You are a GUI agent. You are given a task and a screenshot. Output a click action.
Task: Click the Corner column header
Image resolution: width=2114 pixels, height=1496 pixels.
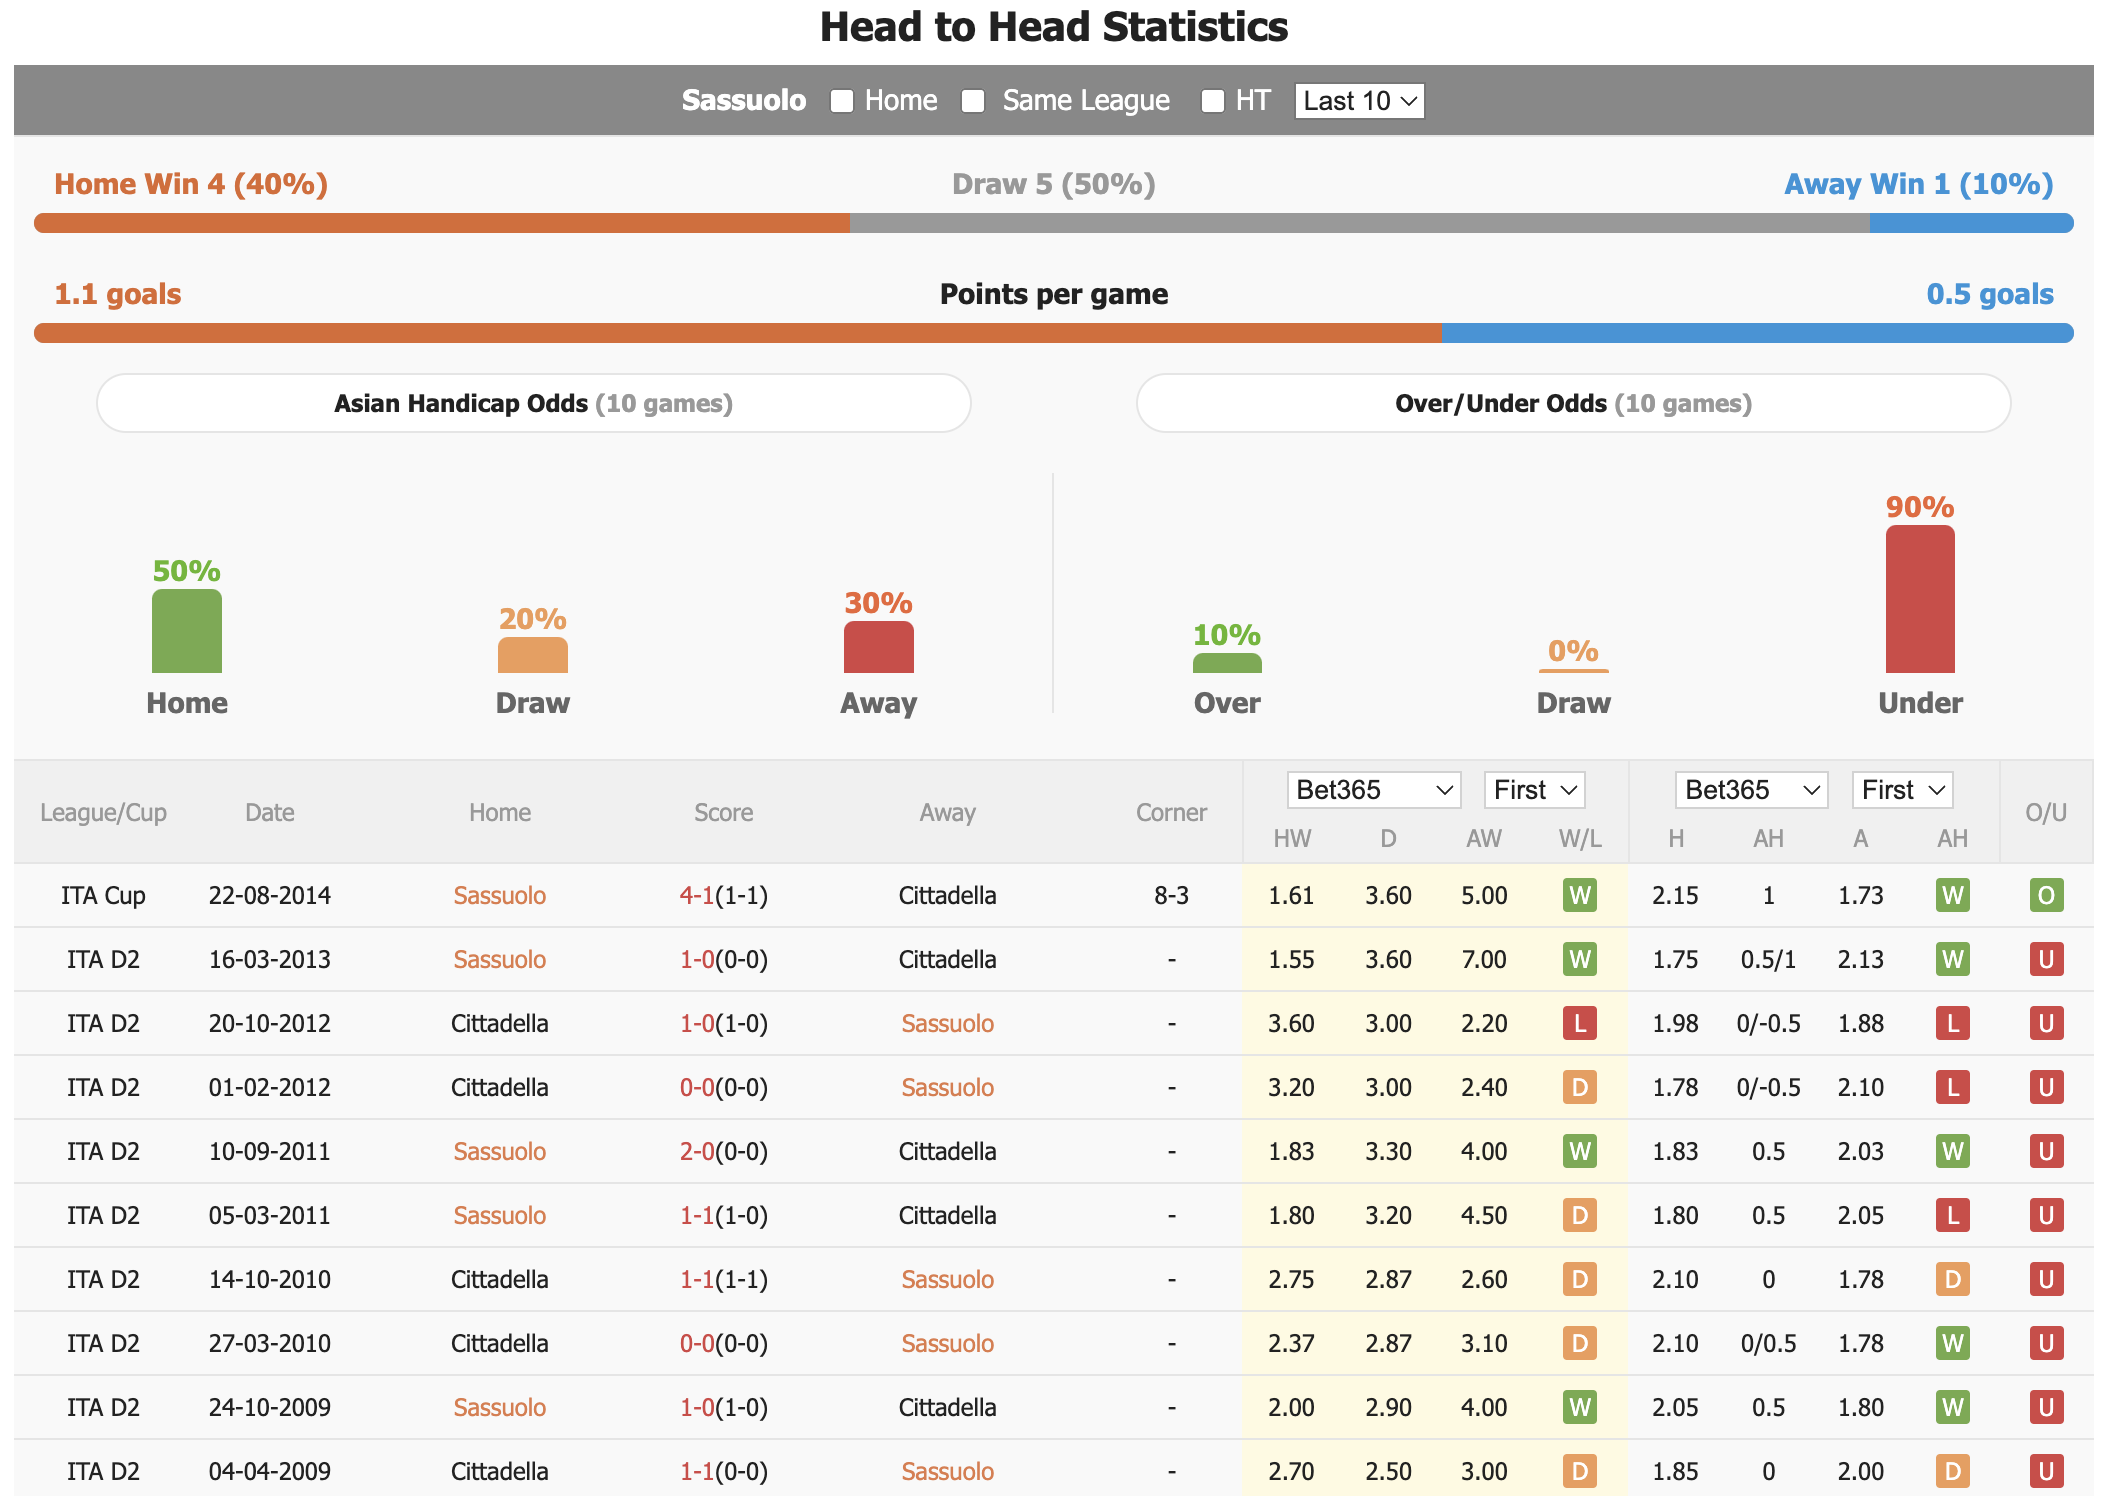pyautogui.click(x=1171, y=812)
